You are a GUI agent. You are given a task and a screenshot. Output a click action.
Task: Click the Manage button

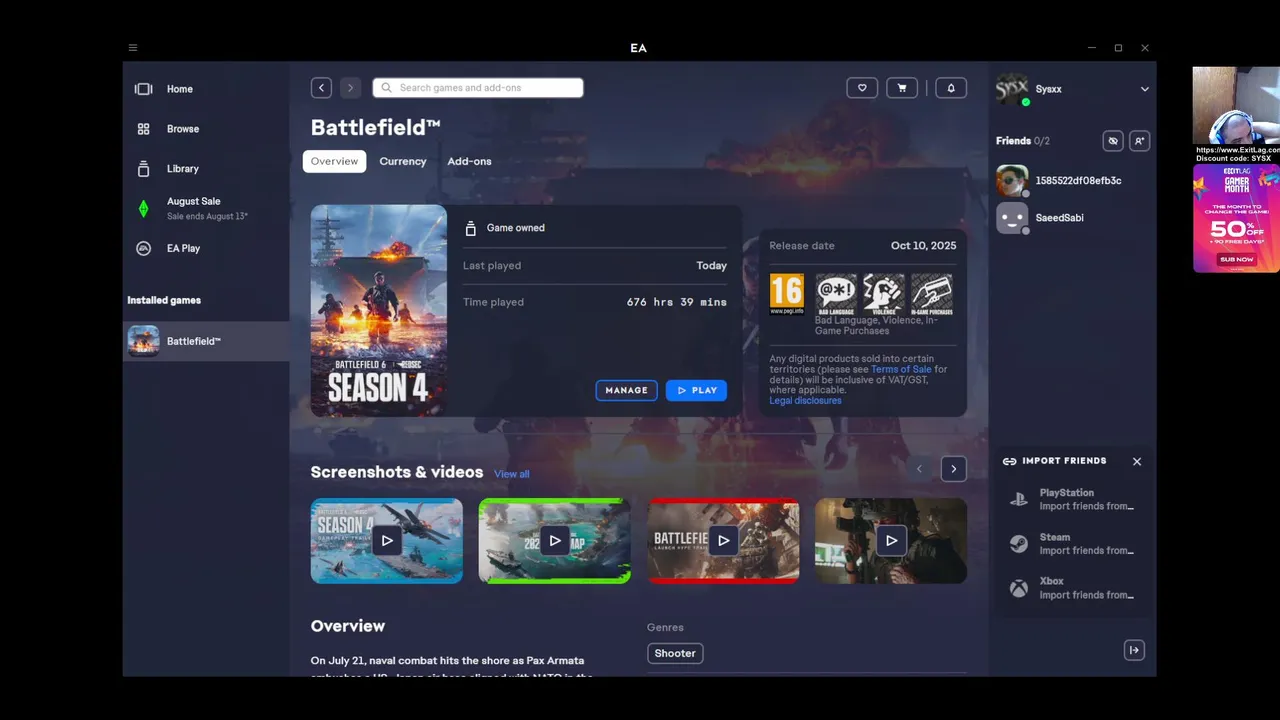(627, 390)
